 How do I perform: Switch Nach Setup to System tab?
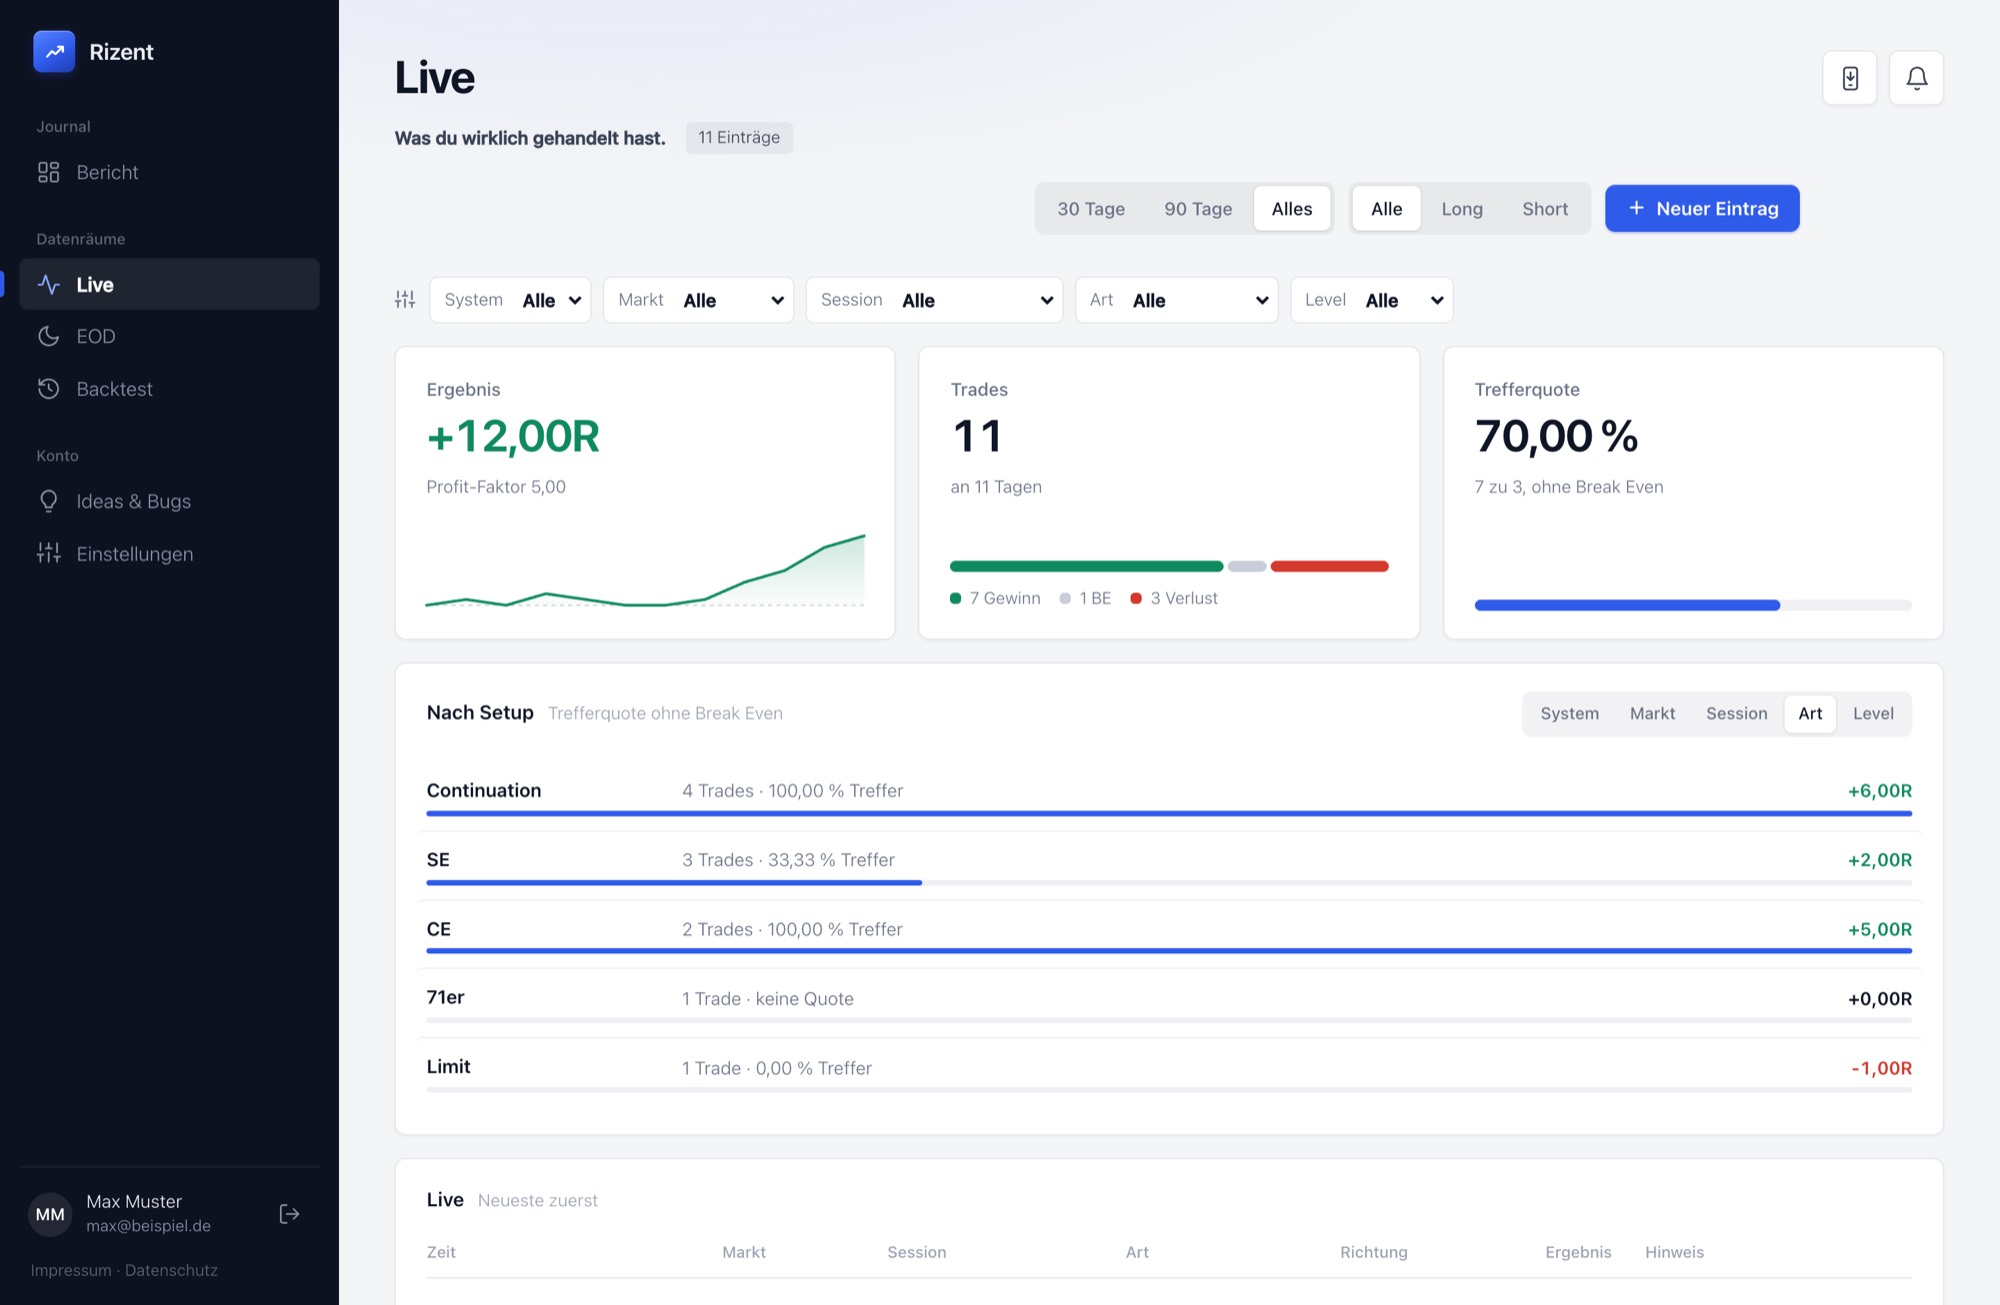click(x=1569, y=713)
